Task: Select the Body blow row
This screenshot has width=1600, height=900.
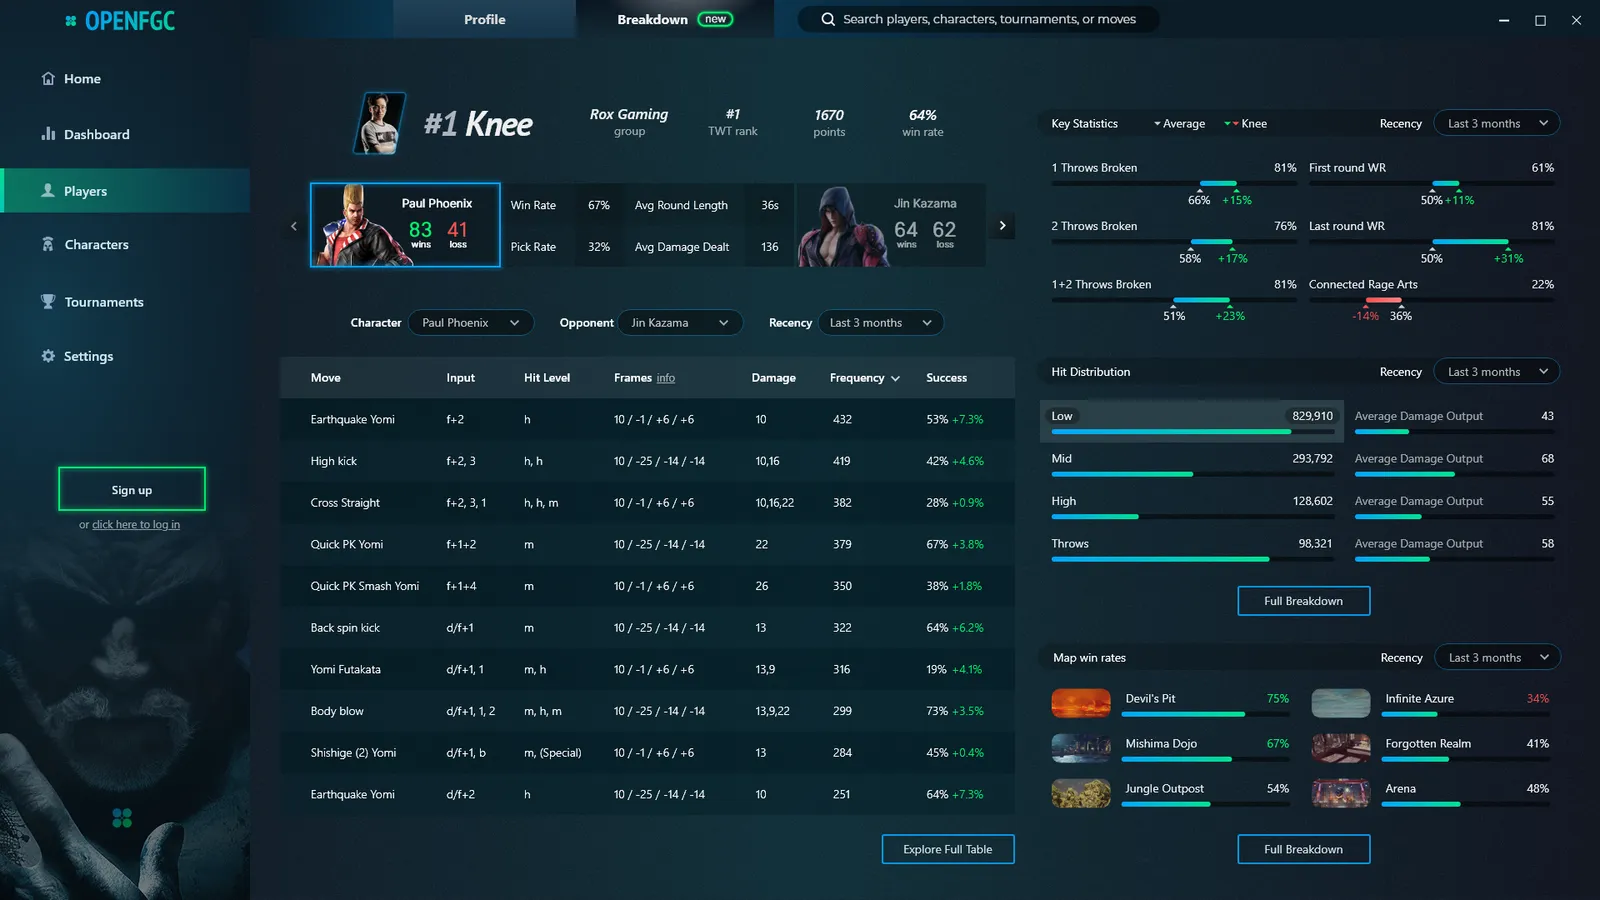Action: pyautogui.click(x=647, y=711)
